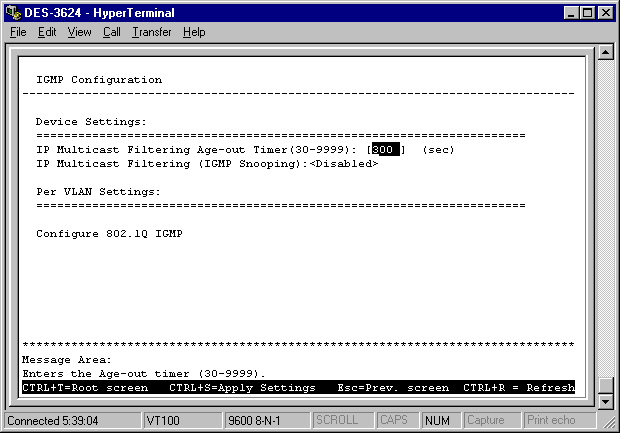The image size is (620, 433).
Task: Click the SCROLL indicator in status bar
Action: (x=338, y=421)
